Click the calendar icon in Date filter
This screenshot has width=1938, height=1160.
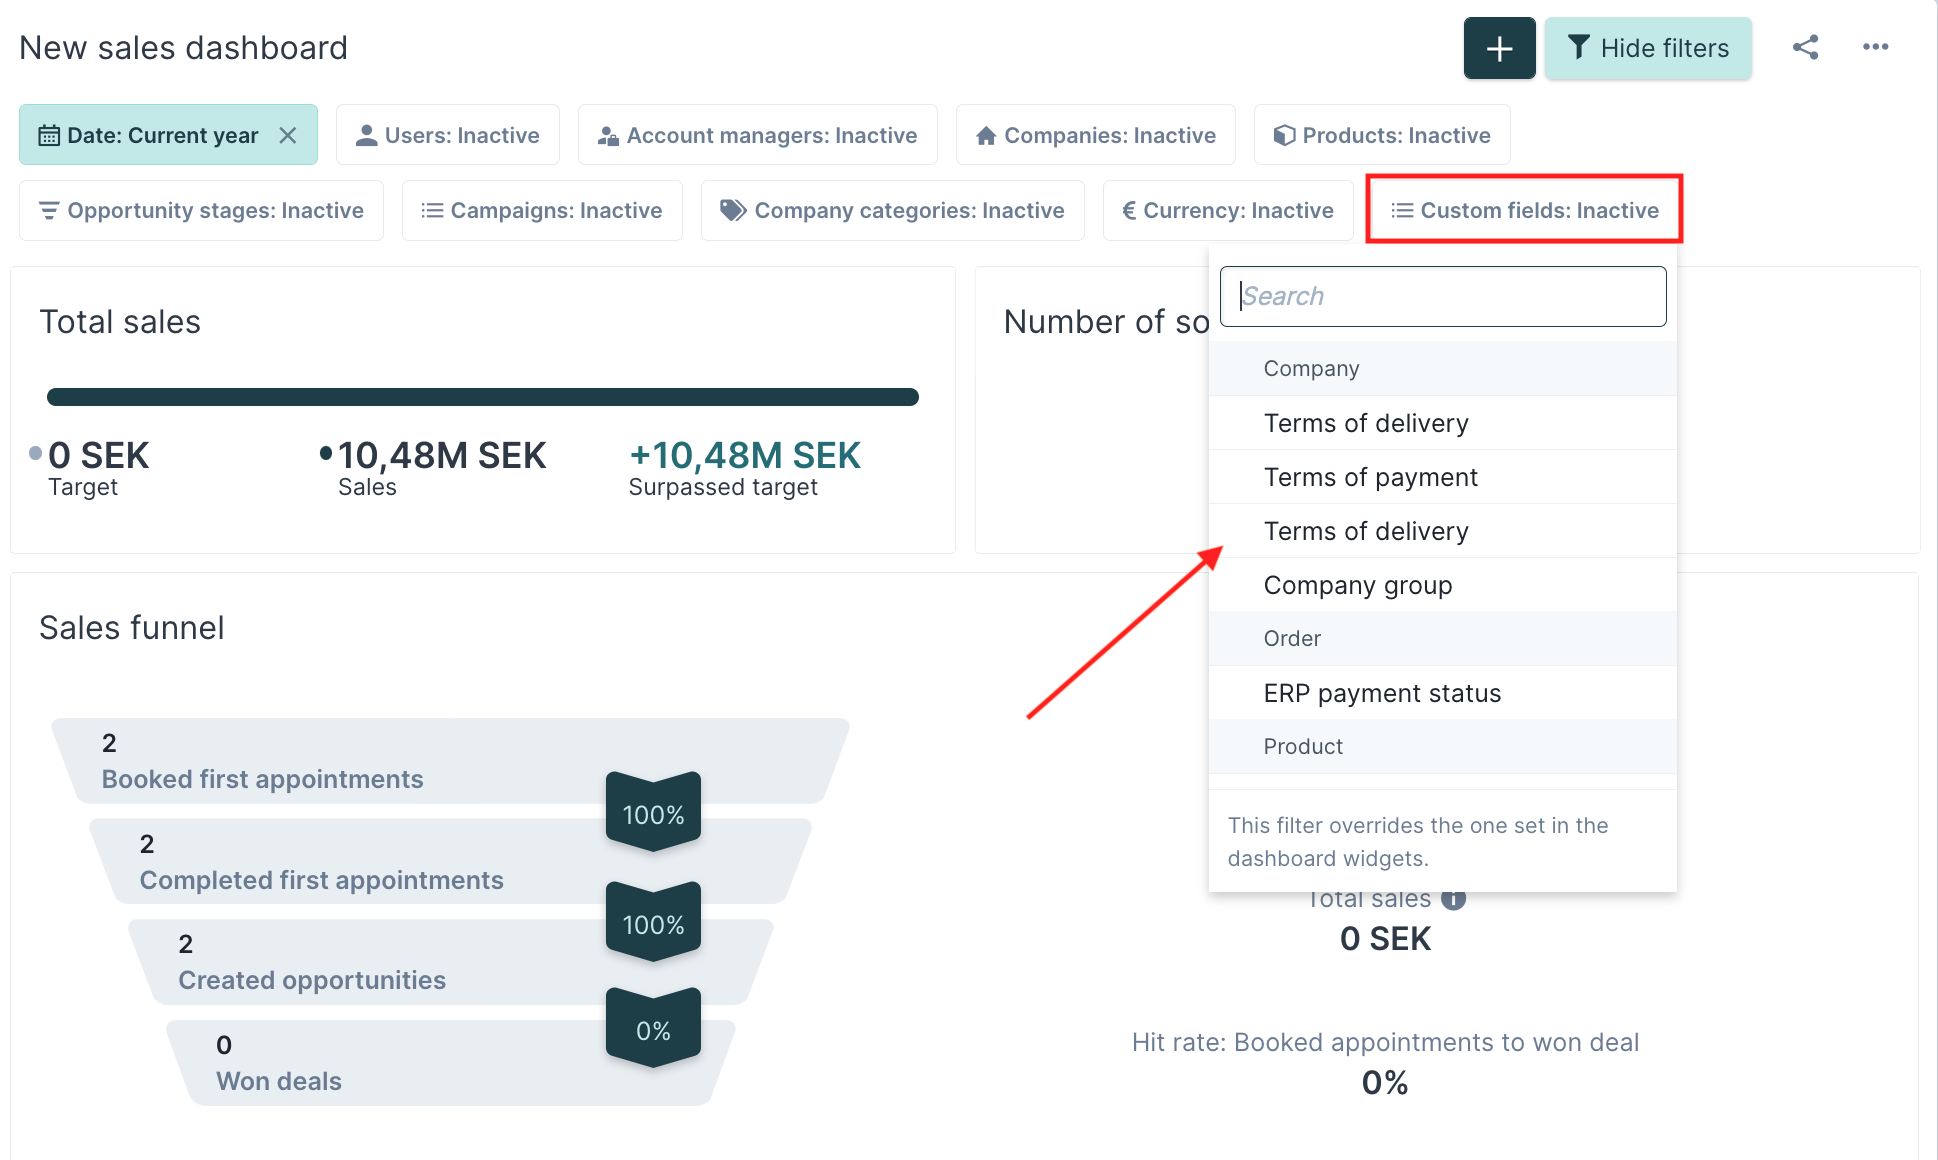[x=48, y=135]
